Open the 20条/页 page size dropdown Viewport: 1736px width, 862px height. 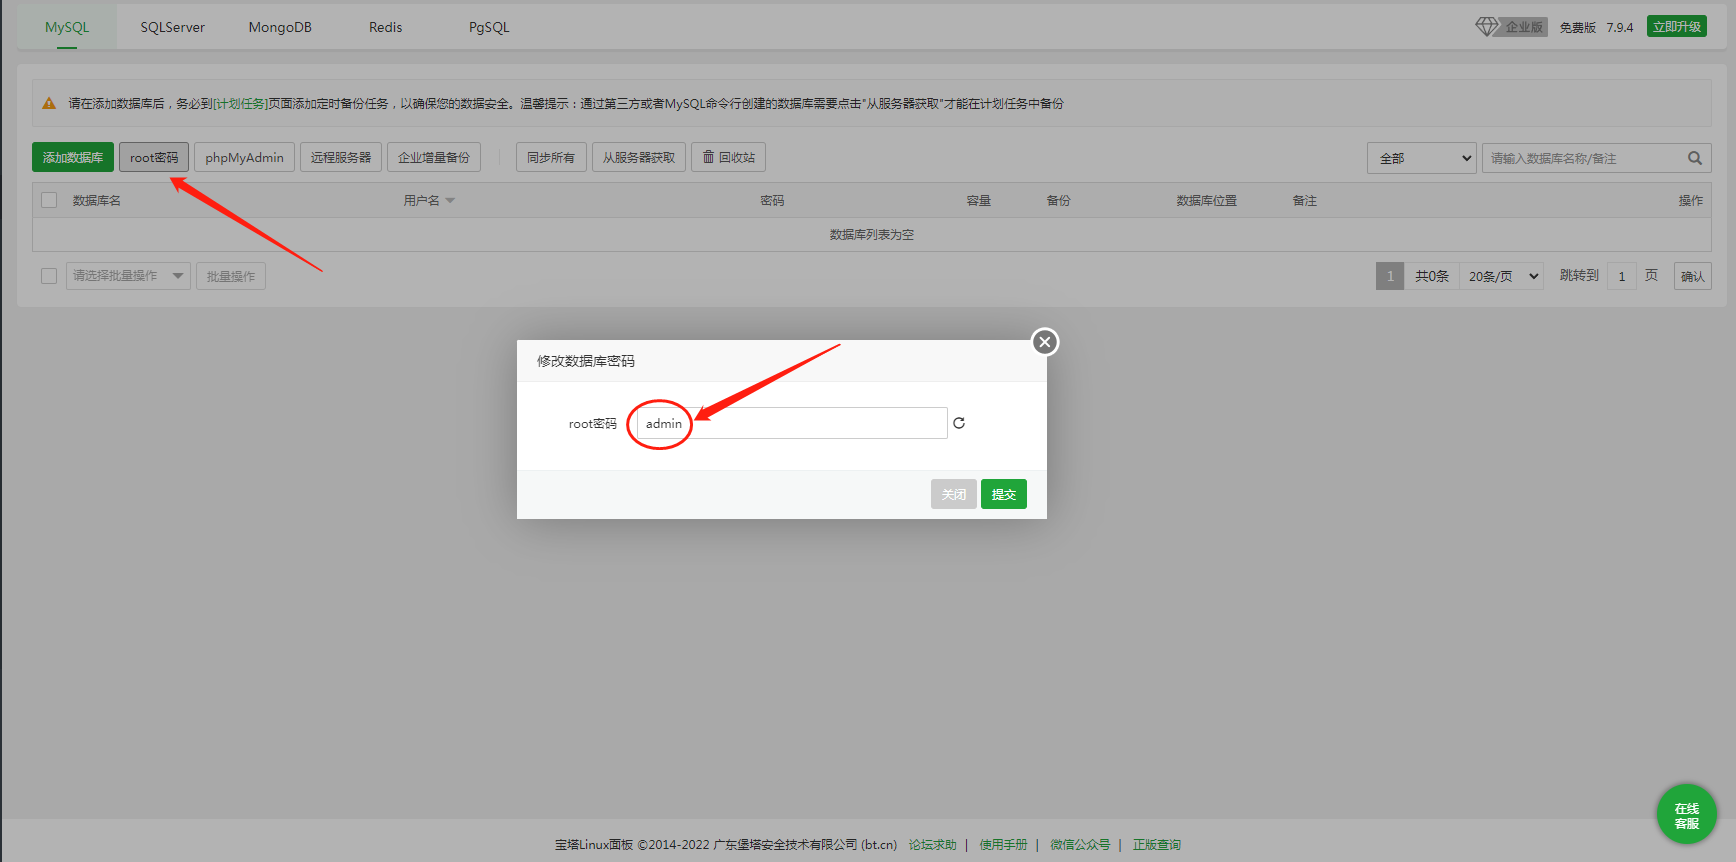(1501, 276)
